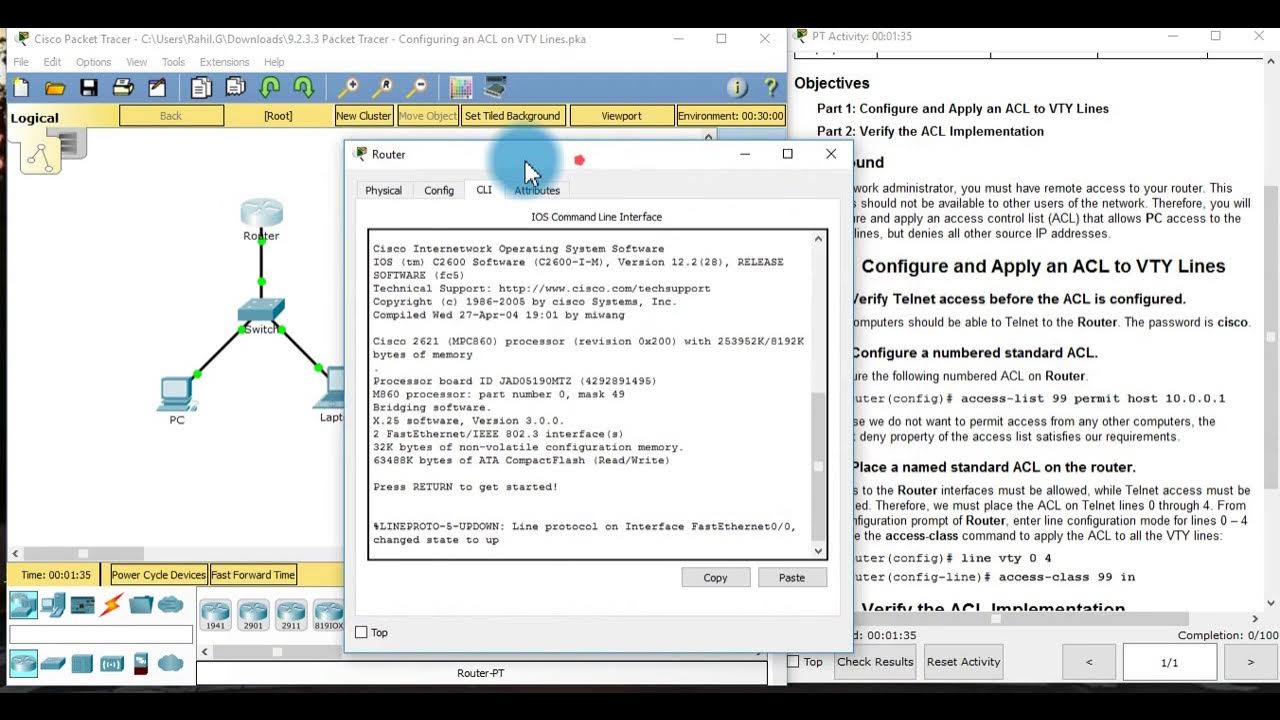1280x720 pixels.
Task: Select Hubs subcategory icon
Action: coord(82,663)
